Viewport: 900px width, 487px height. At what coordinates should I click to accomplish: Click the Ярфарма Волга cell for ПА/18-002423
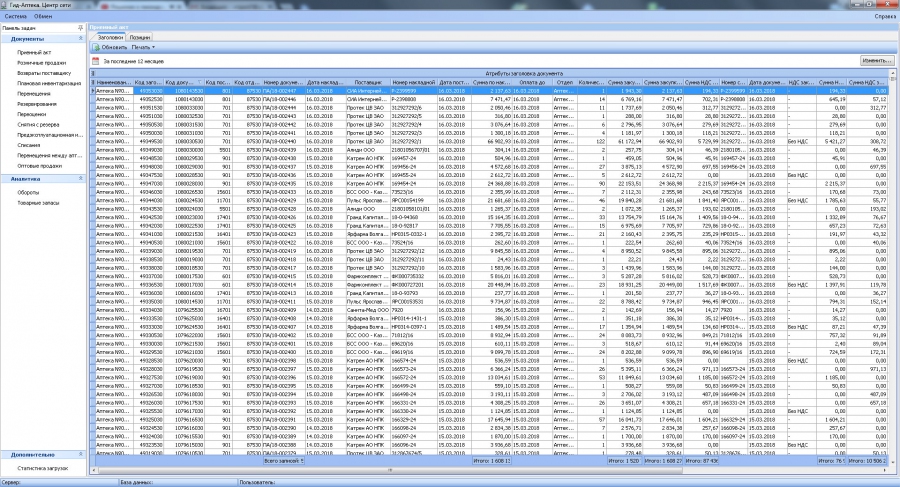tap(368, 234)
